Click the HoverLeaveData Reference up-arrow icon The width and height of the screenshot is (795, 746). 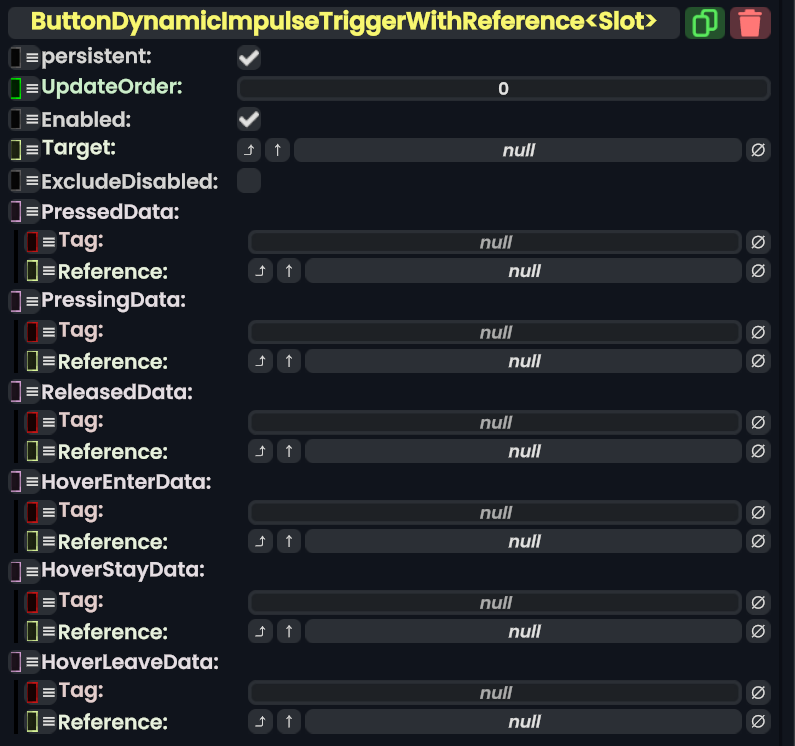click(289, 721)
